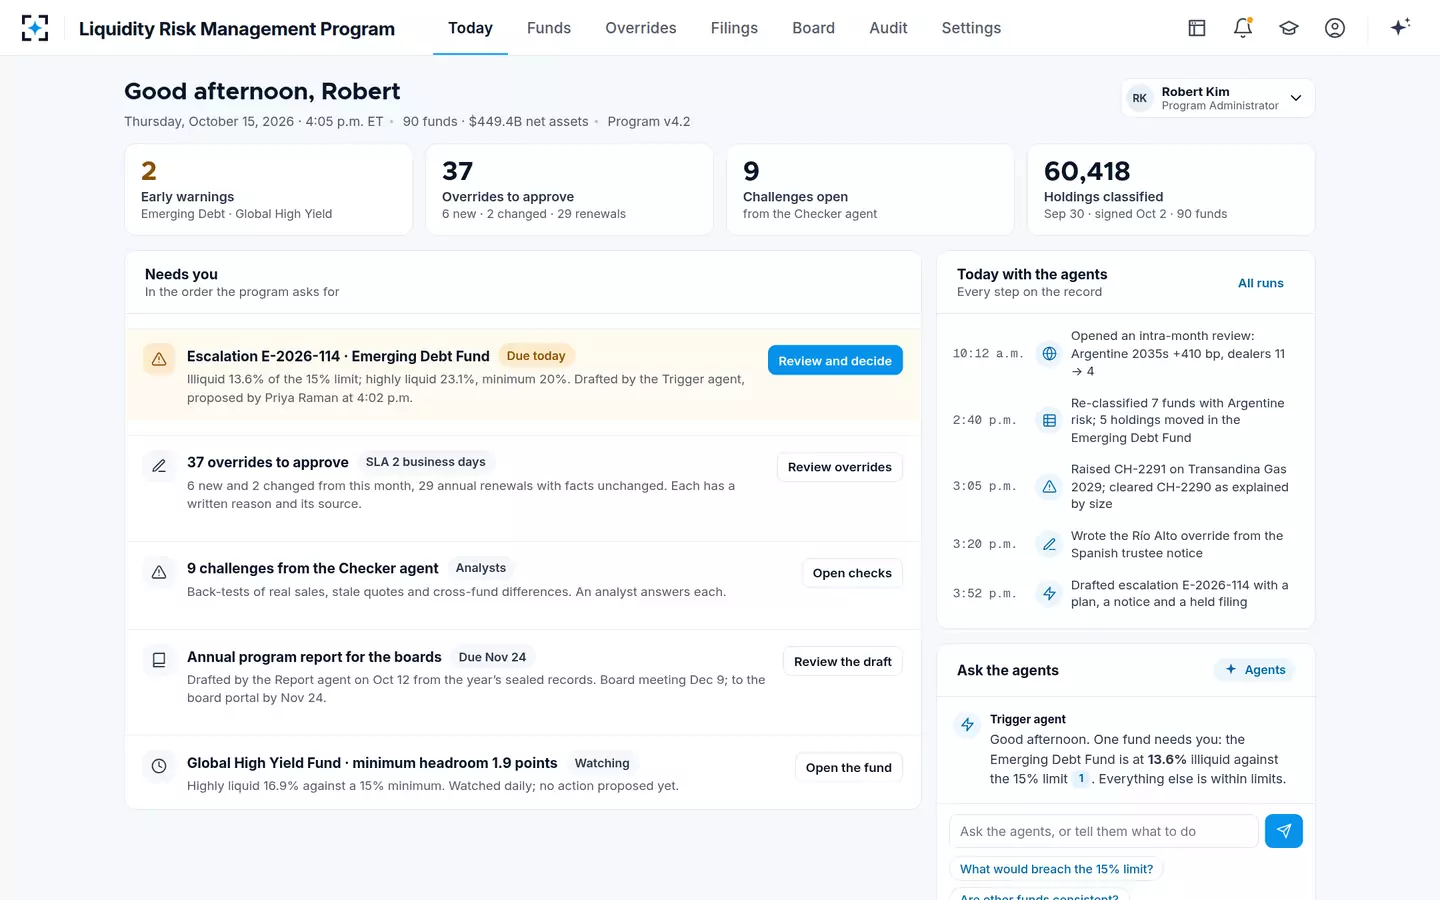Choose suggestion 'What would breach the 15% limit?'
1440x900 pixels.
tap(1056, 869)
